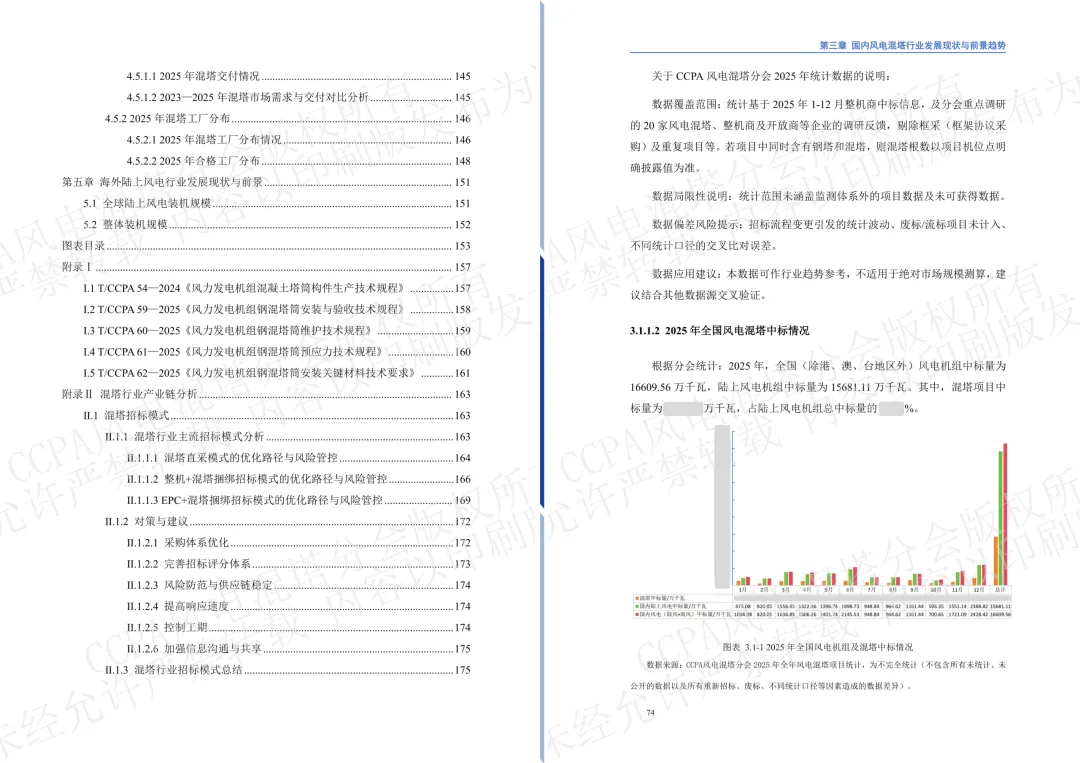
Task: Open II.1.1.2 整机+混塔捆绑招标模式 entry
Action: [x=298, y=479]
